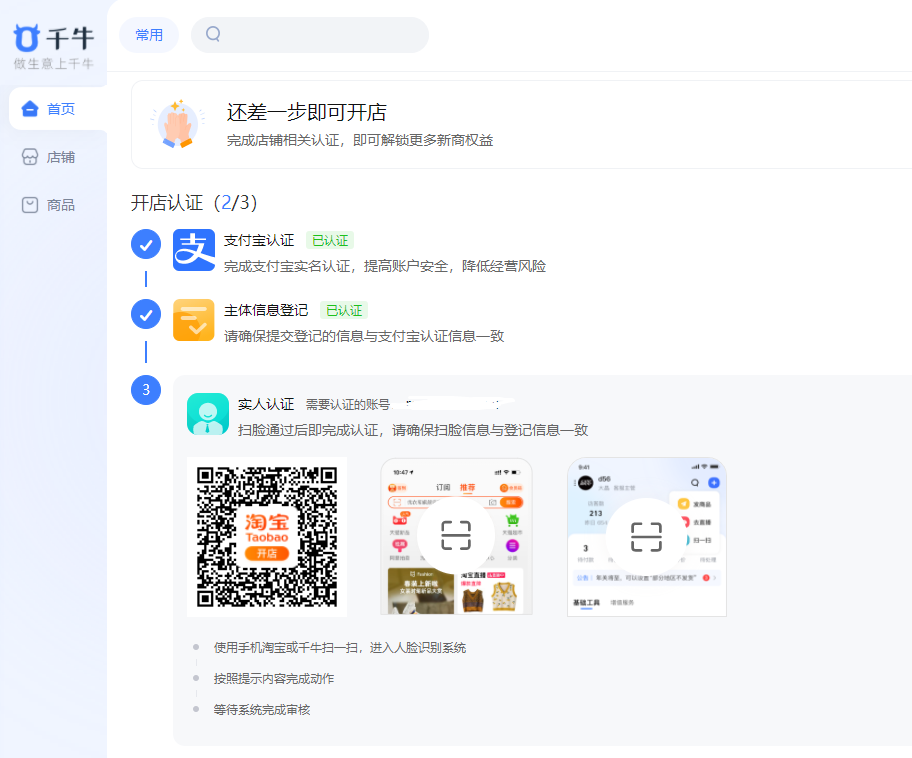Click the scan icon on Qianniu app screenshot
Screen dimensions: 912x758
(646, 537)
